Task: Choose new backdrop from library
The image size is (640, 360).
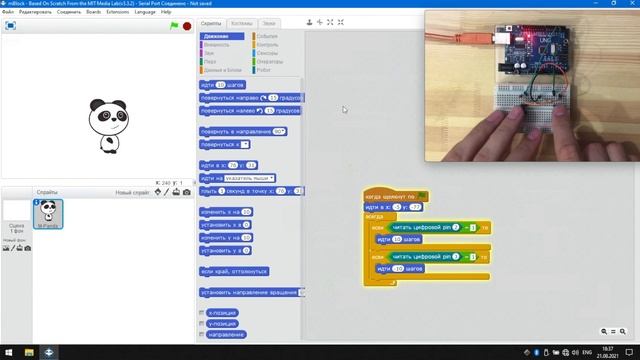Action: [6, 248]
